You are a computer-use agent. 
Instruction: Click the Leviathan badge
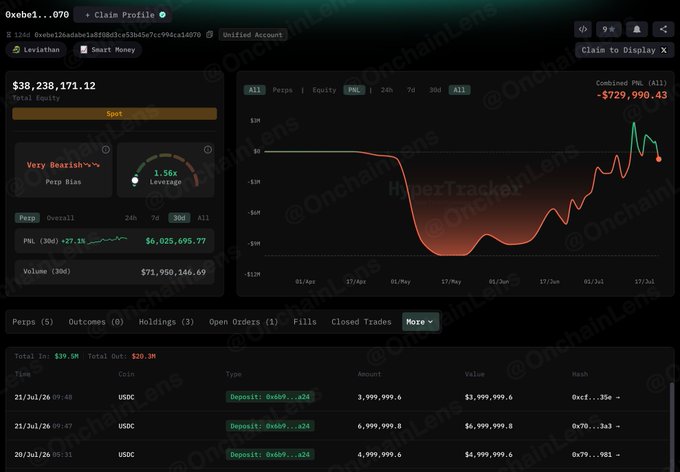tap(36, 50)
